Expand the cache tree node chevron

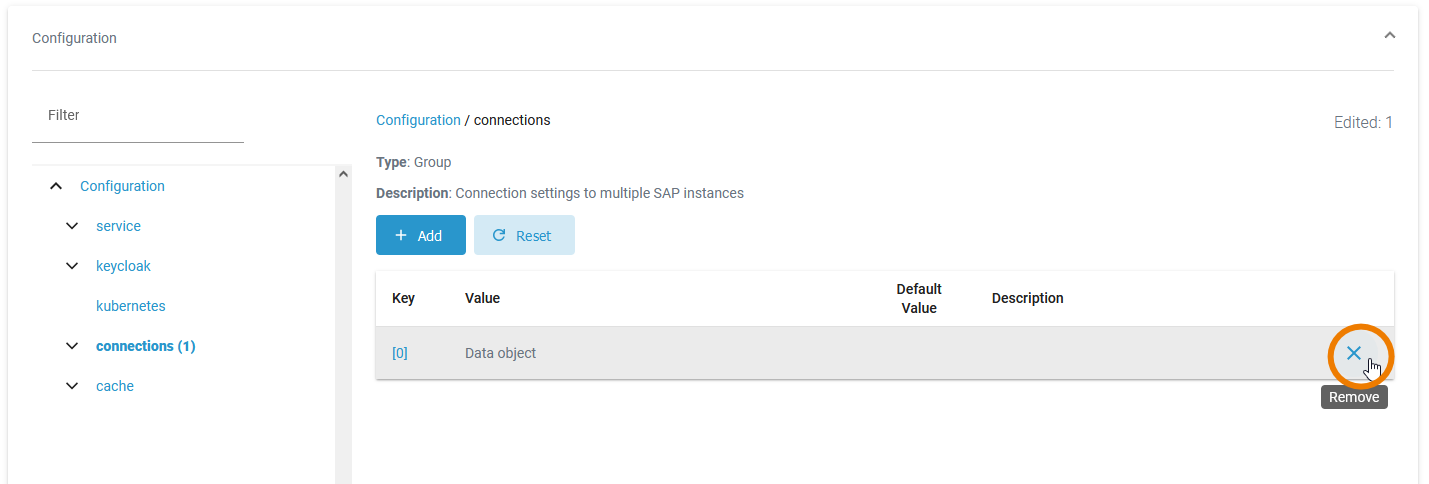(x=72, y=386)
